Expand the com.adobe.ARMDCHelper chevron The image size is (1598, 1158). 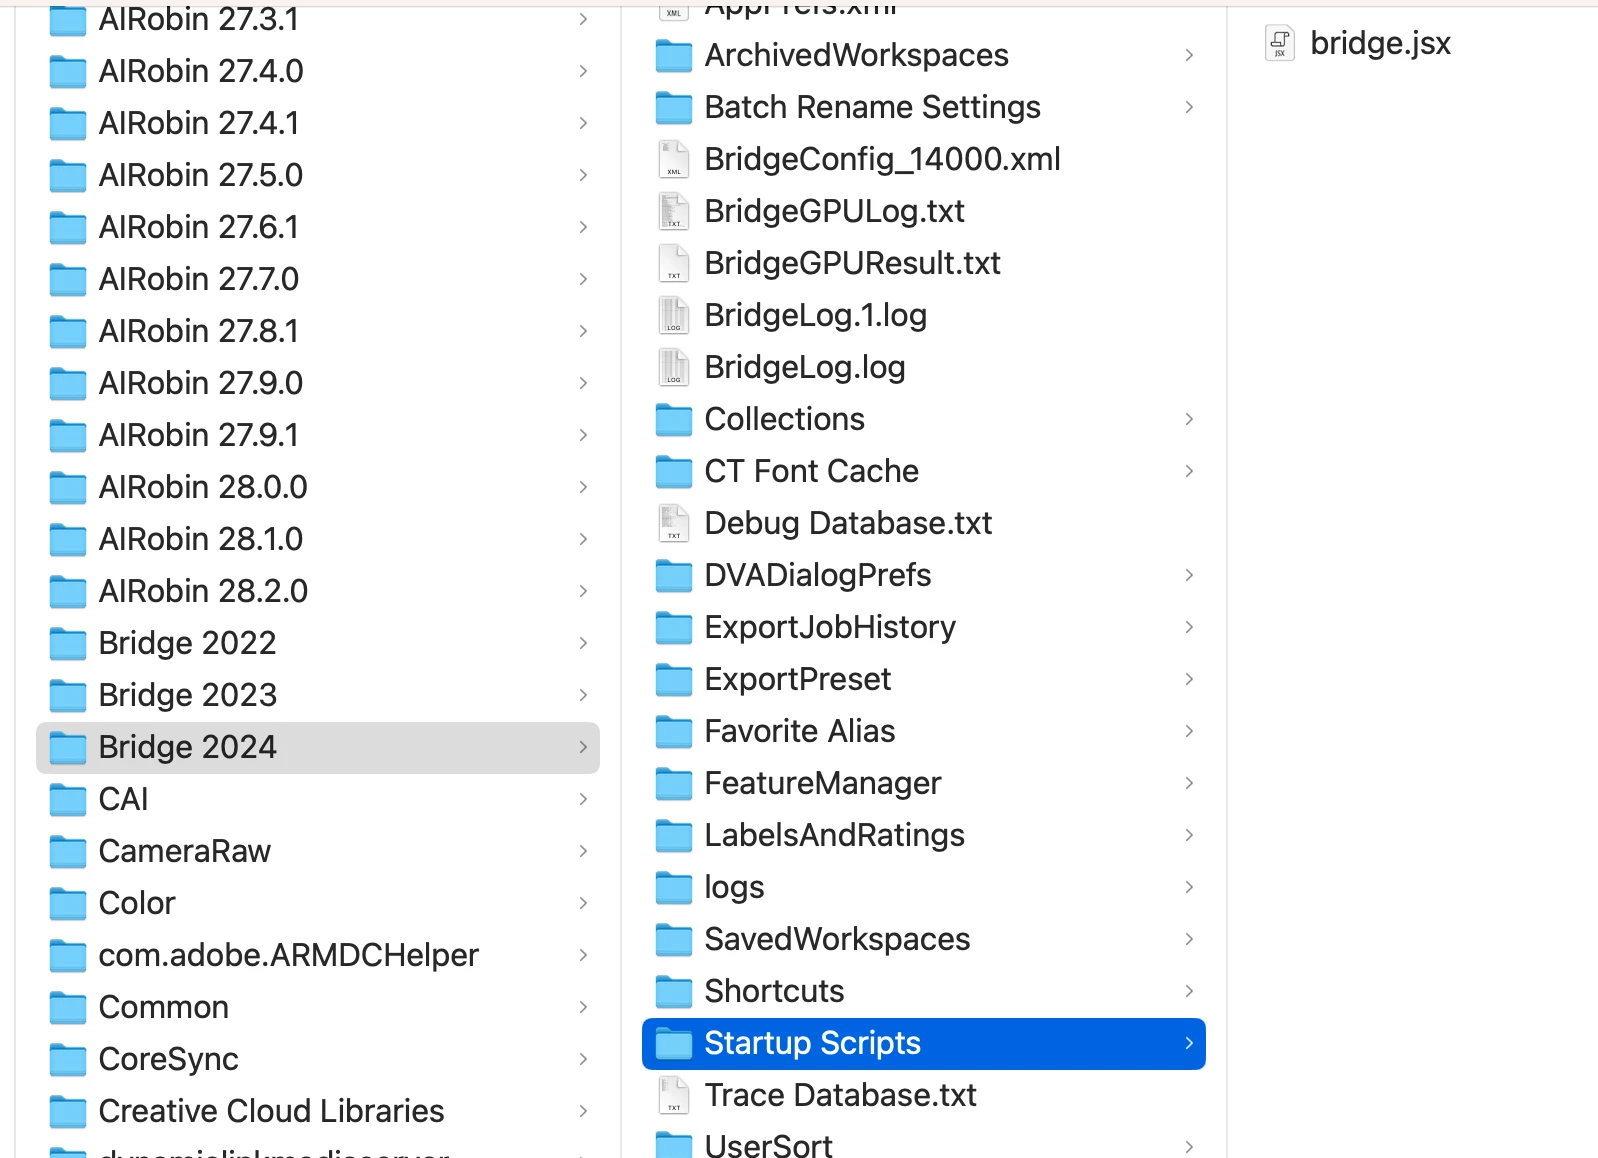point(583,955)
